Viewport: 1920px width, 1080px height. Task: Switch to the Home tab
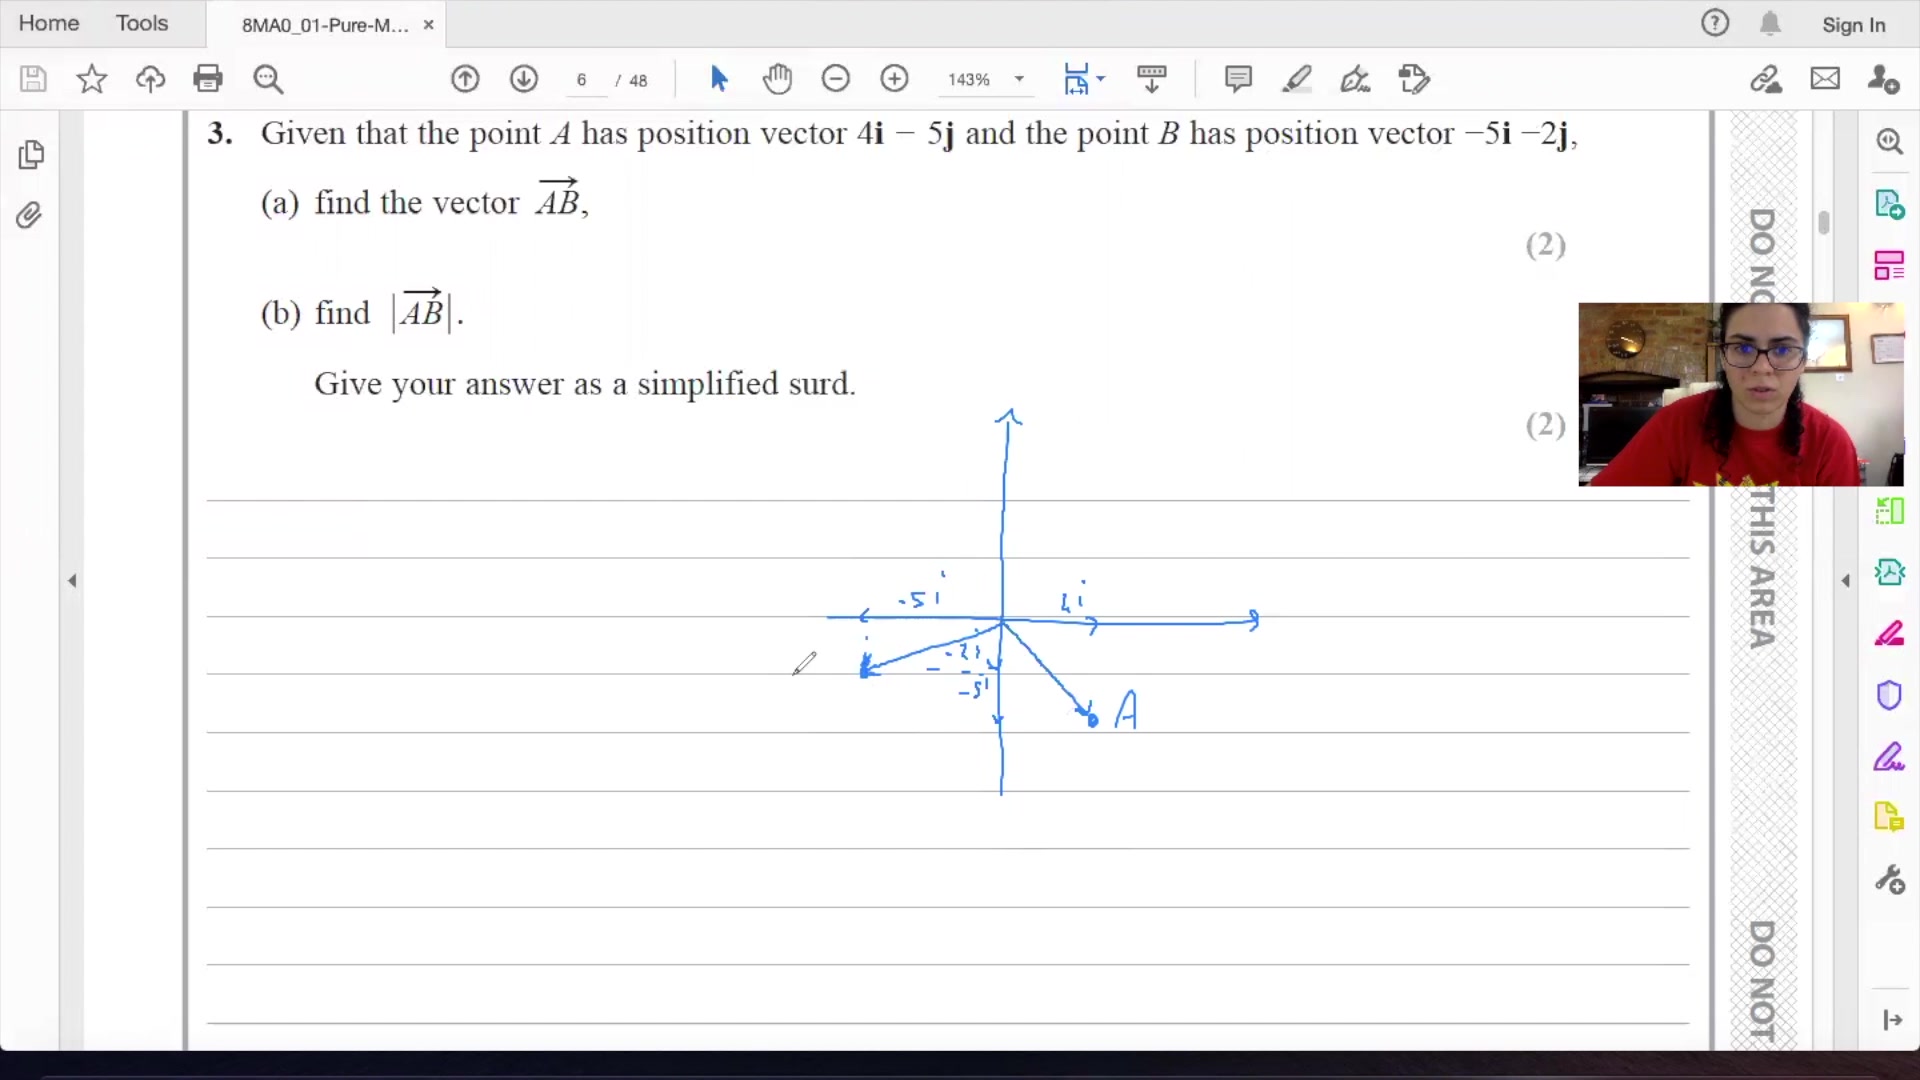(48, 23)
